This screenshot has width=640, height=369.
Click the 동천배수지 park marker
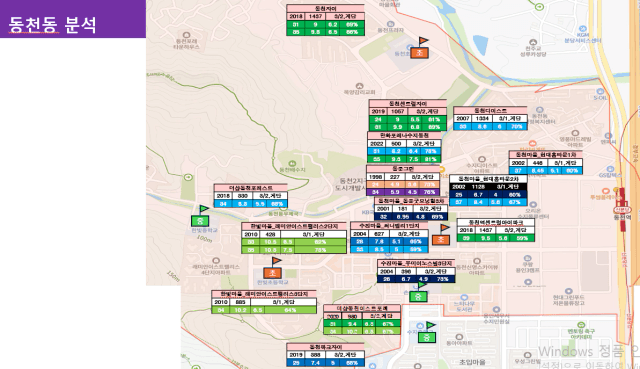[292, 164]
